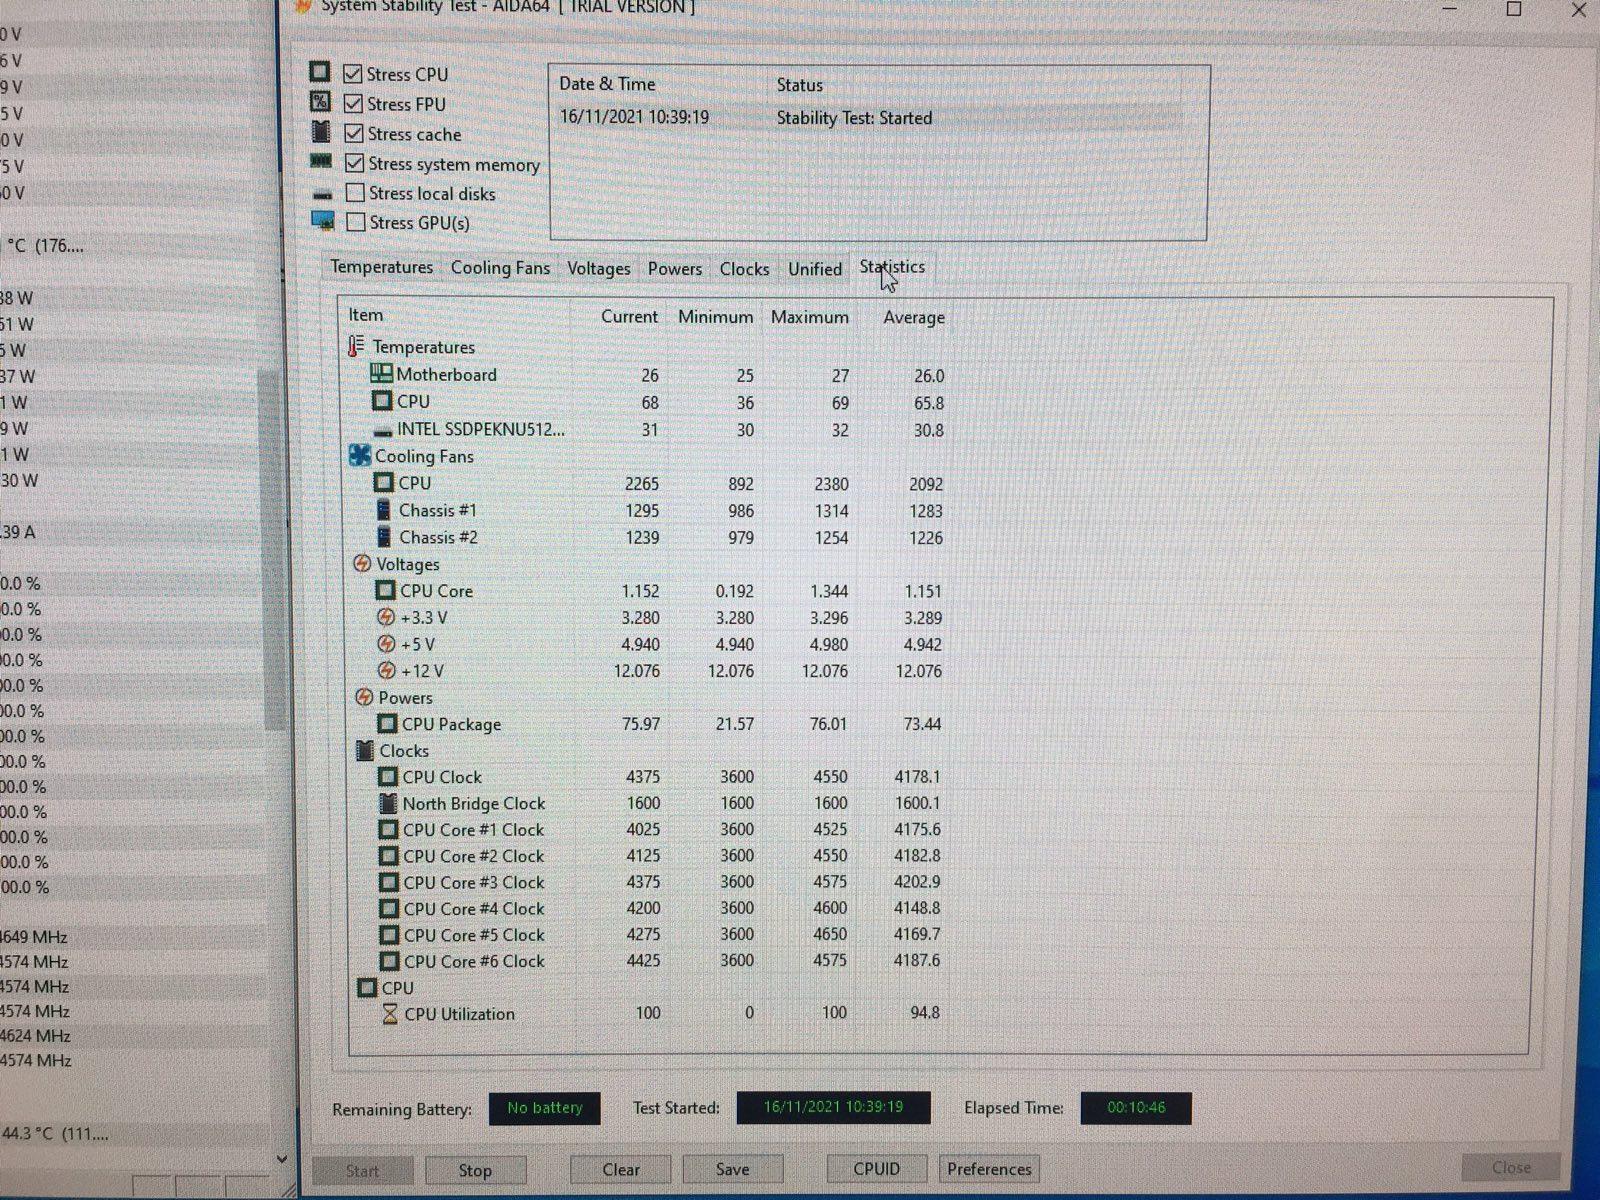Click the Clocks group chip icon

pos(365,750)
